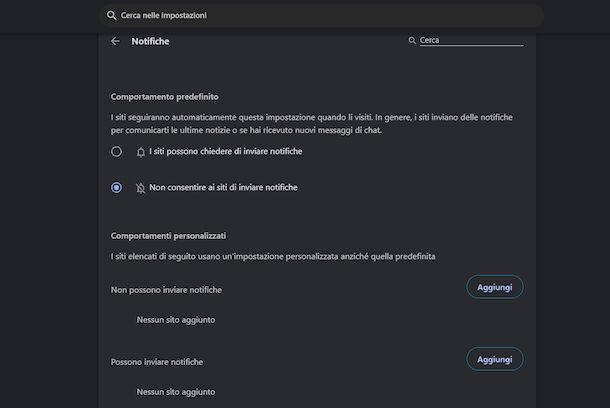
Task: Go back using the arrow beside Notifiche
Action: [x=115, y=41]
